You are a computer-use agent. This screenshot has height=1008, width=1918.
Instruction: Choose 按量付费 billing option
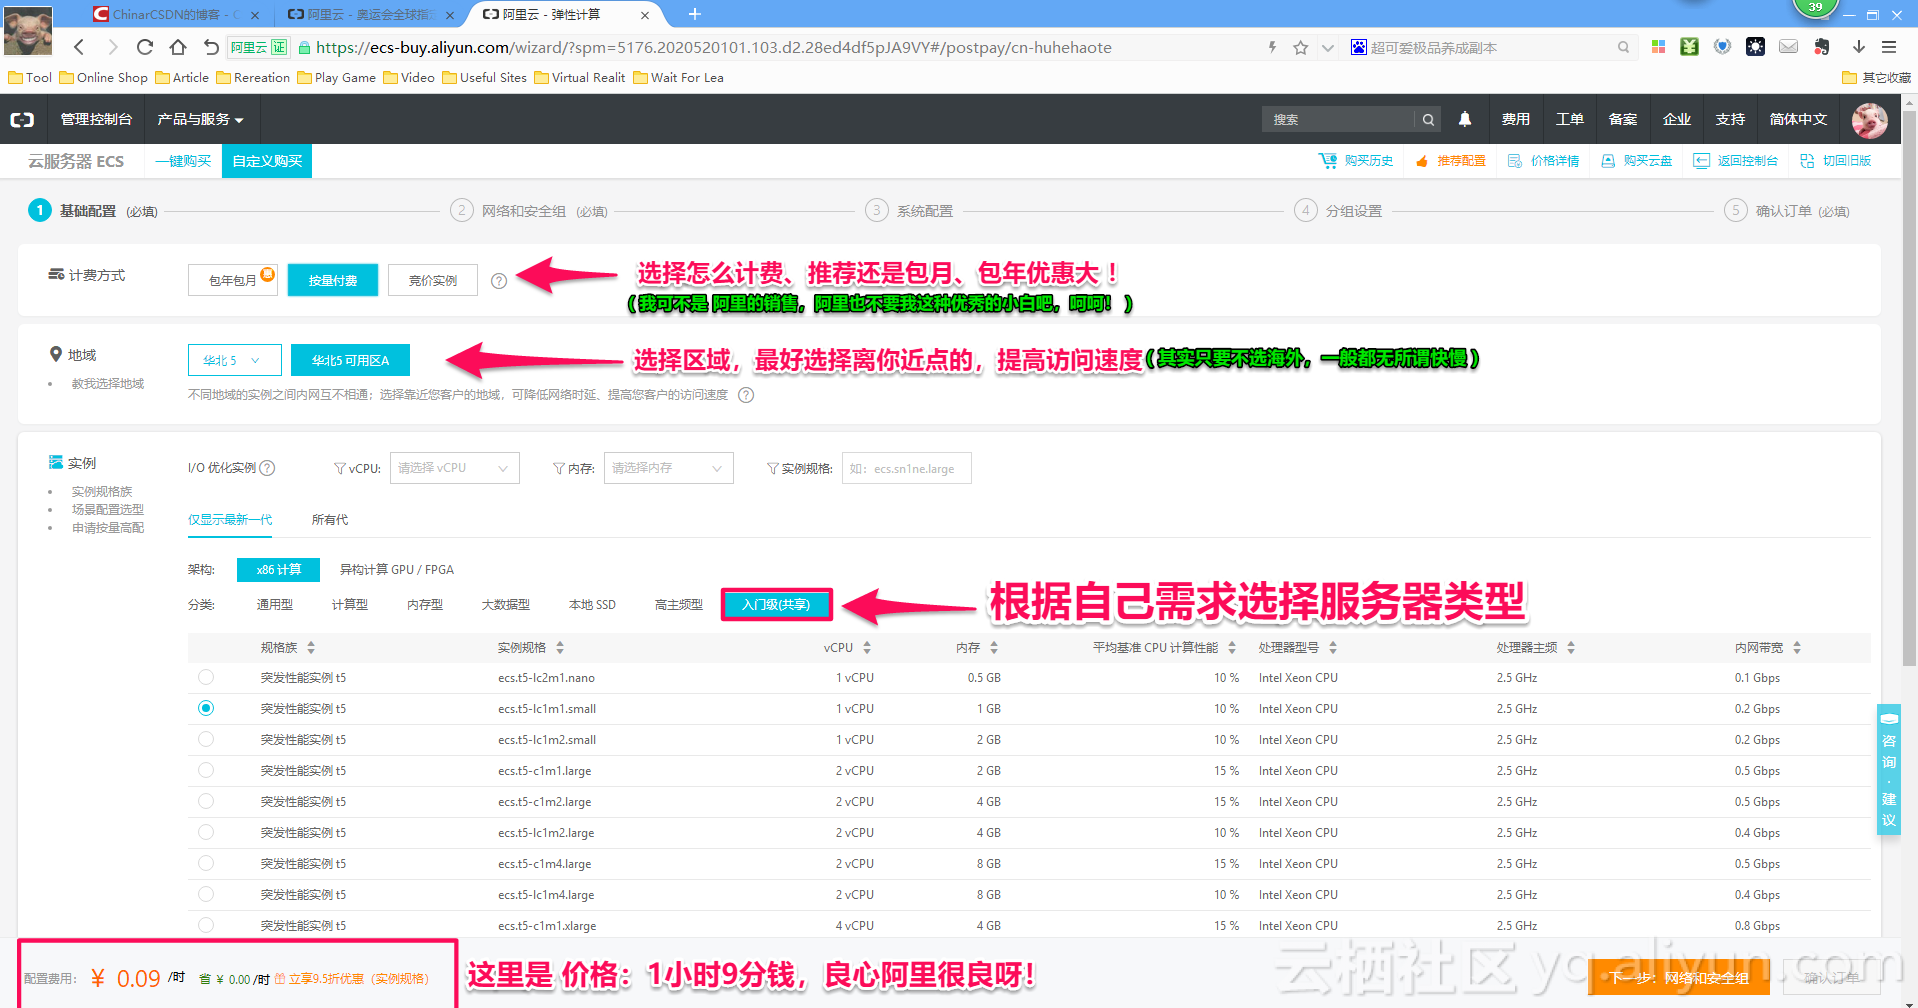pyautogui.click(x=333, y=280)
